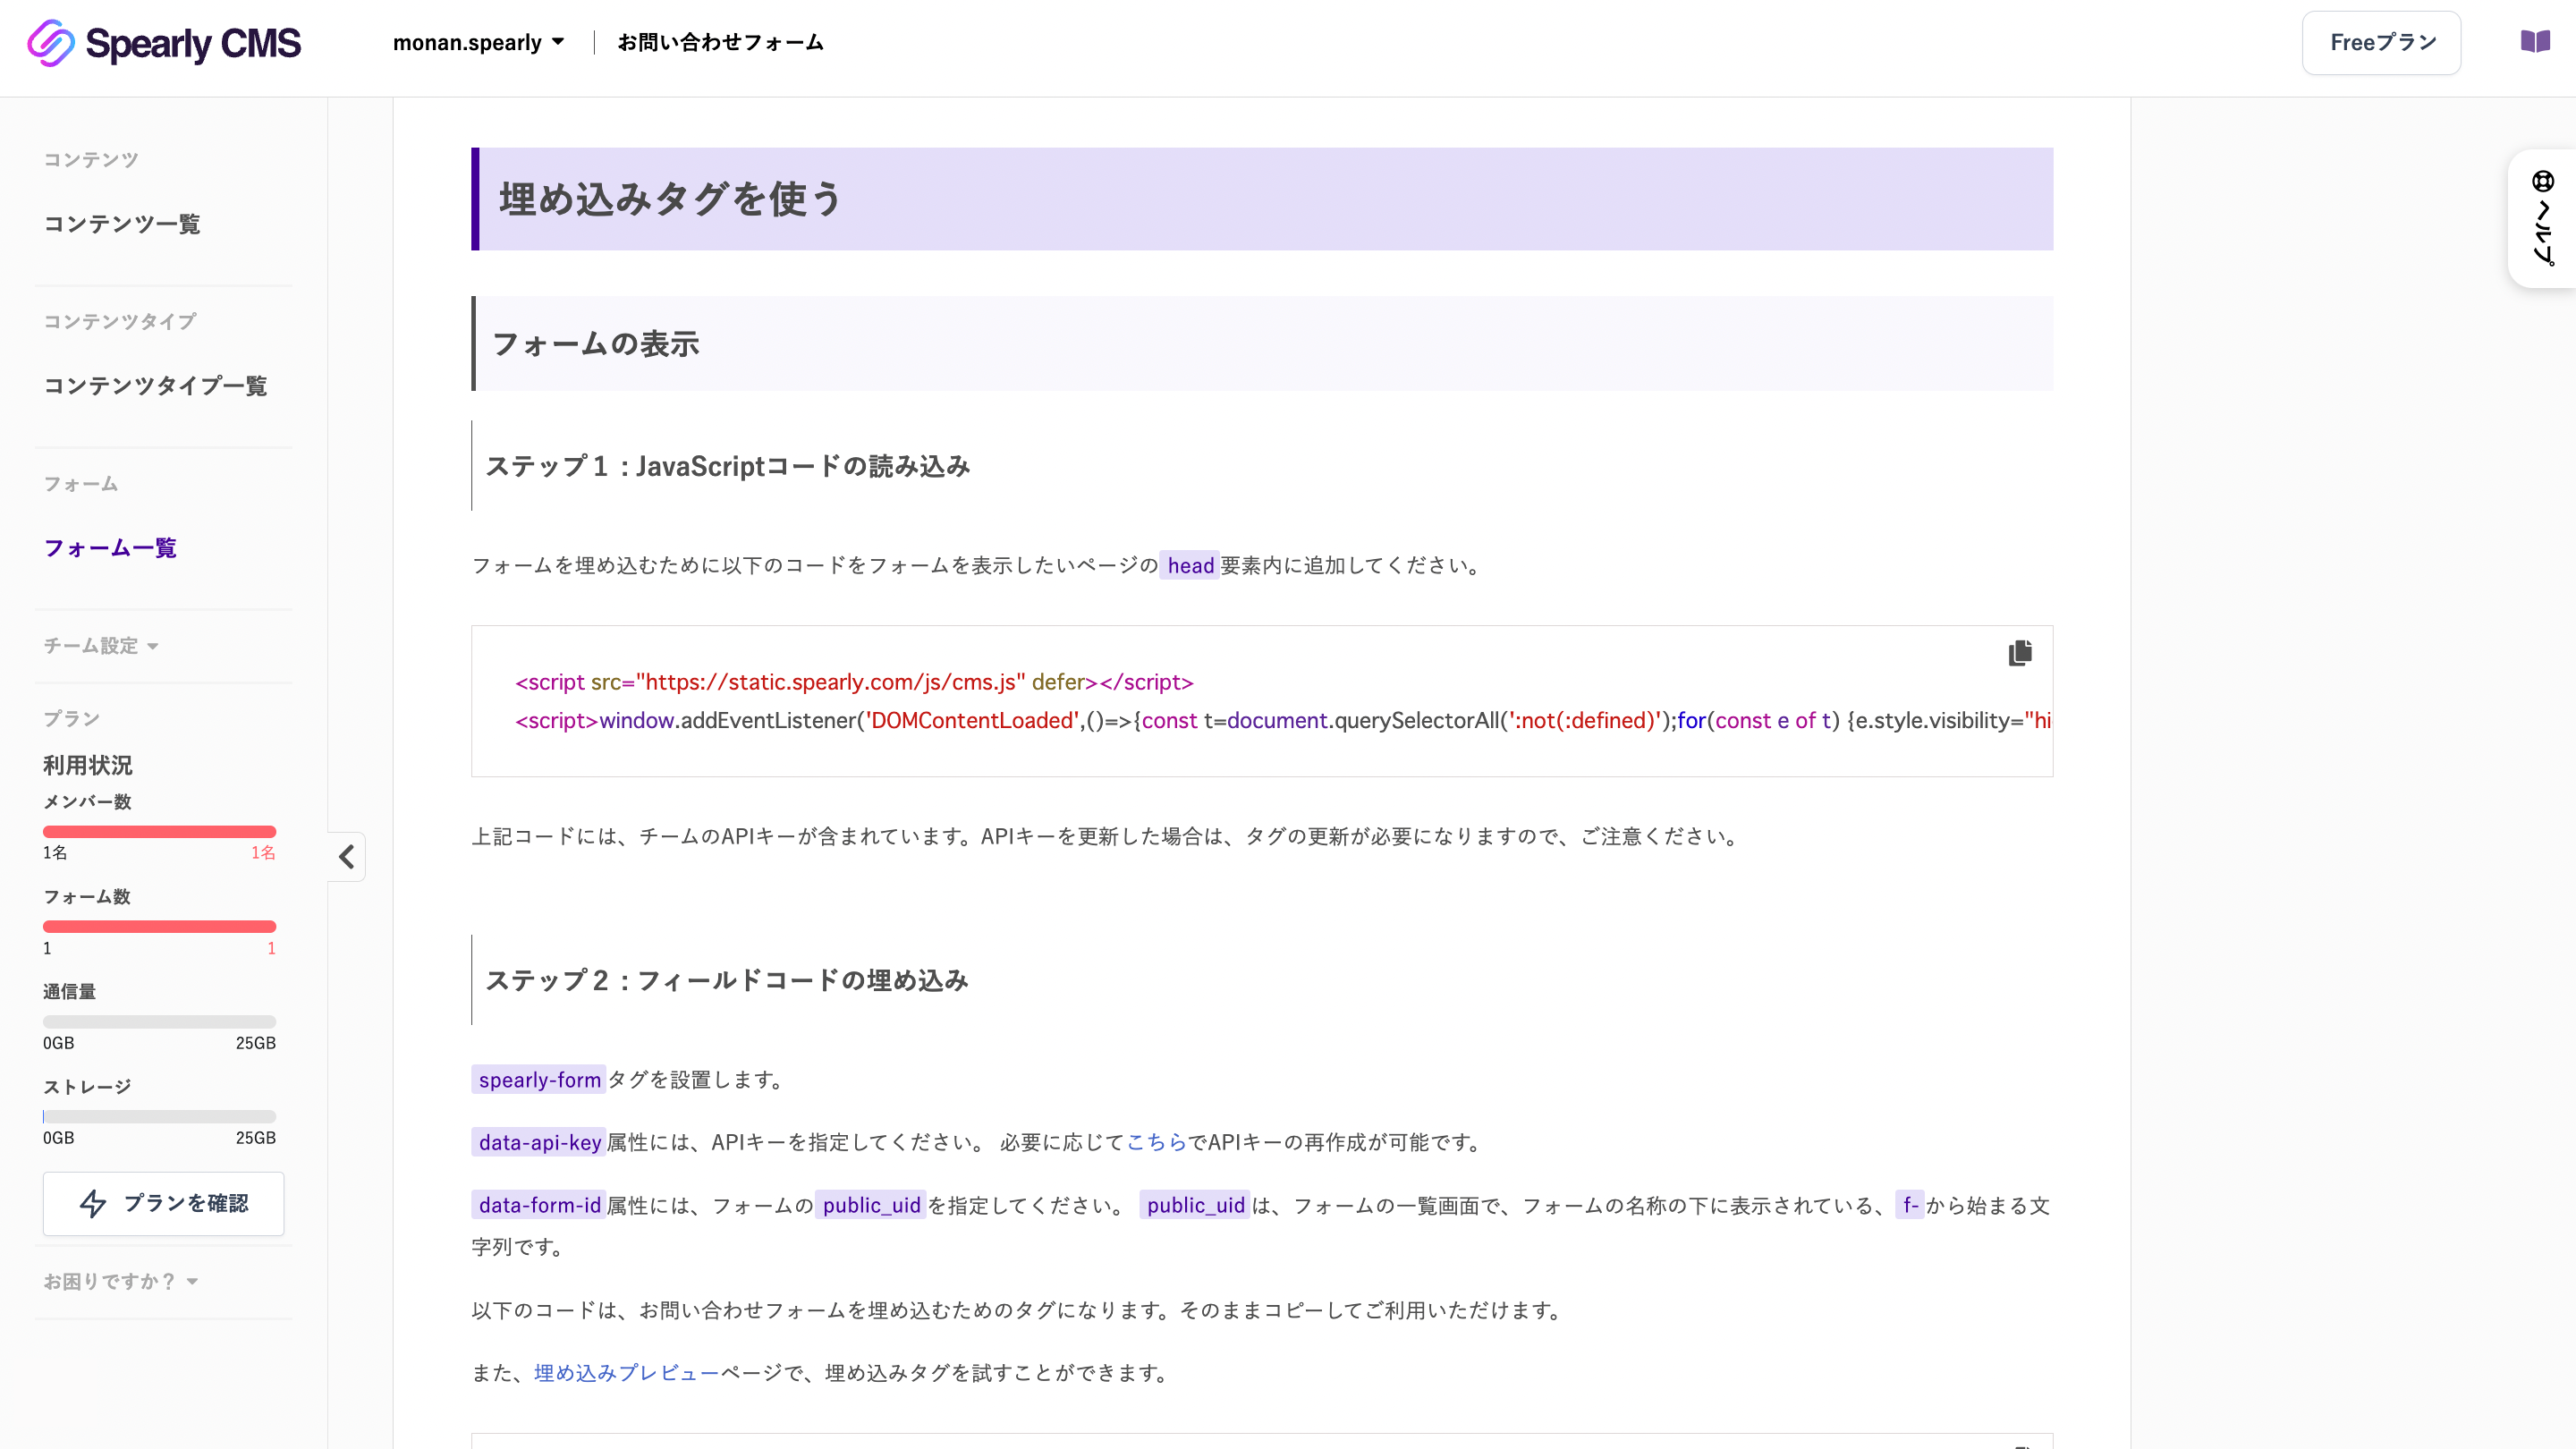
Task: Open the 埋め込みプレビュー link
Action: [x=626, y=1373]
